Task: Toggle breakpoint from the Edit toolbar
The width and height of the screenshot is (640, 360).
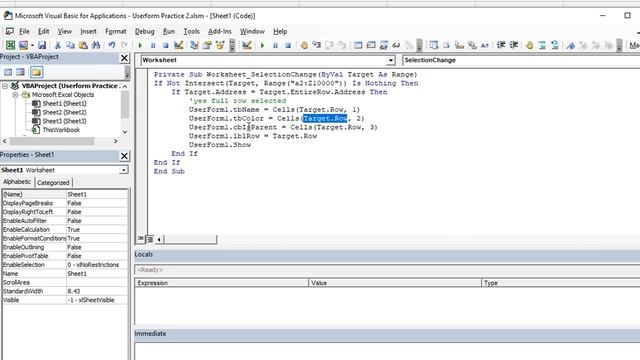Action: pyautogui.click(x=529, y=45)
